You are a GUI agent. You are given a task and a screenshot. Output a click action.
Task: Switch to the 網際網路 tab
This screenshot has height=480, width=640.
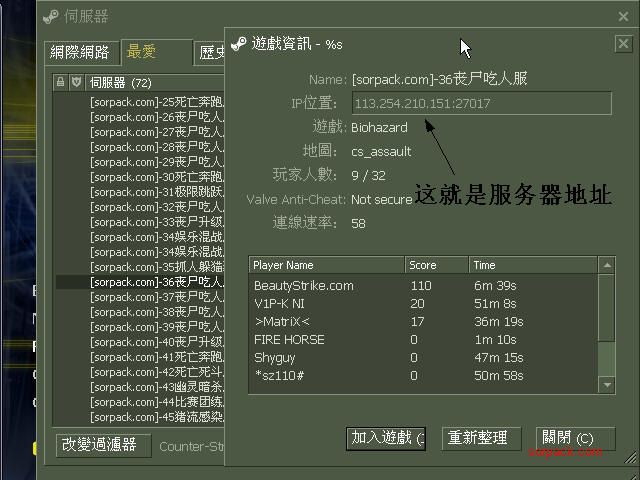pos(83,53)
